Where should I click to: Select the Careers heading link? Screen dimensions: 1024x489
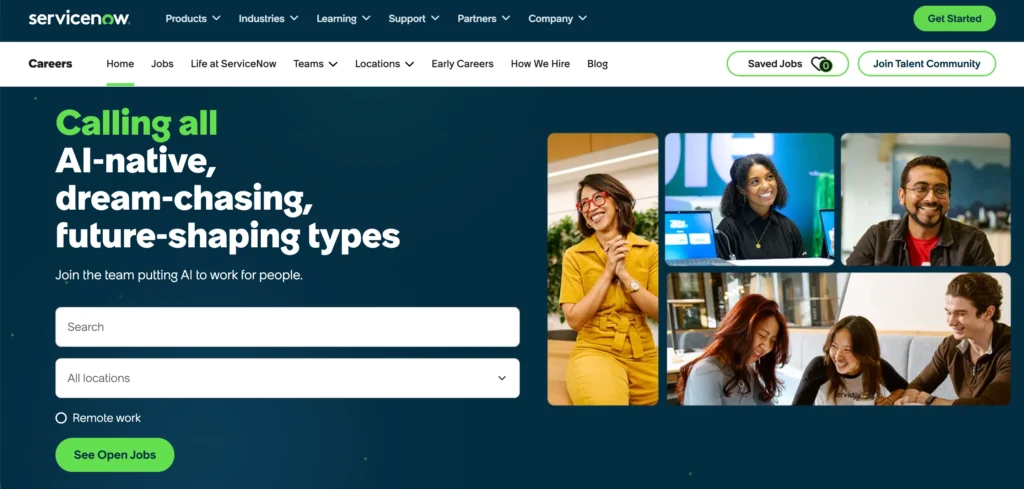(x=50, y=64)
